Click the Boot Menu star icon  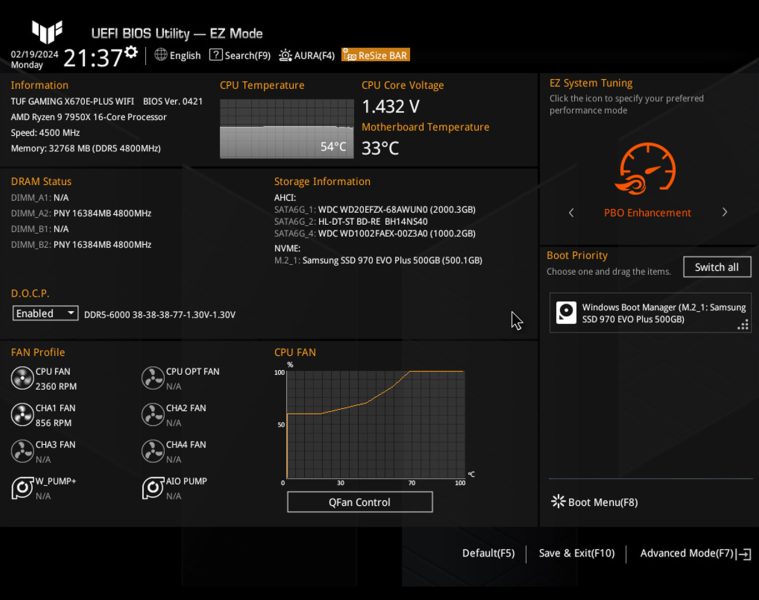(x=558, y=501)
